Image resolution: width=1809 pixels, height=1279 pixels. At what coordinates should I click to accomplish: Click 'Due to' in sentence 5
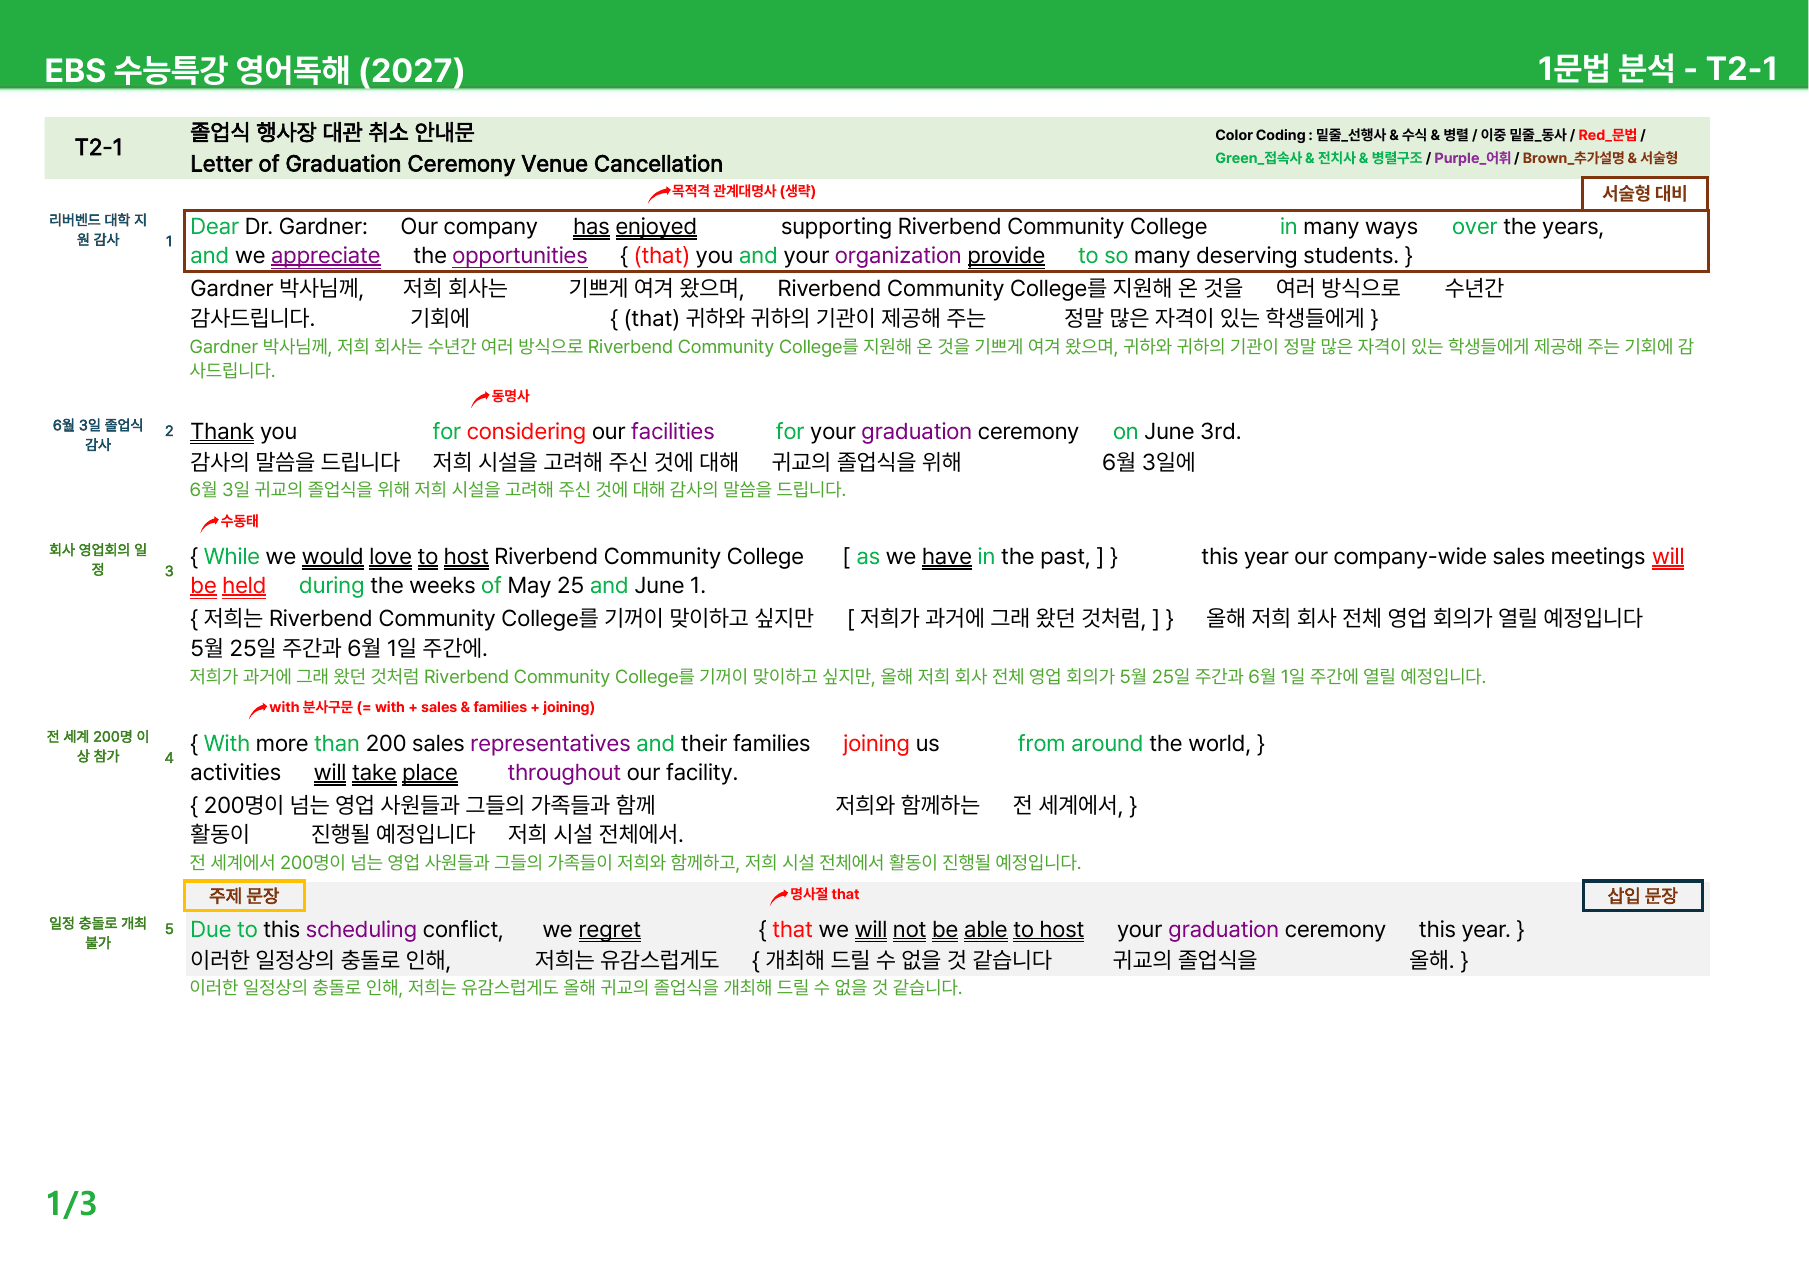point(224,930)
